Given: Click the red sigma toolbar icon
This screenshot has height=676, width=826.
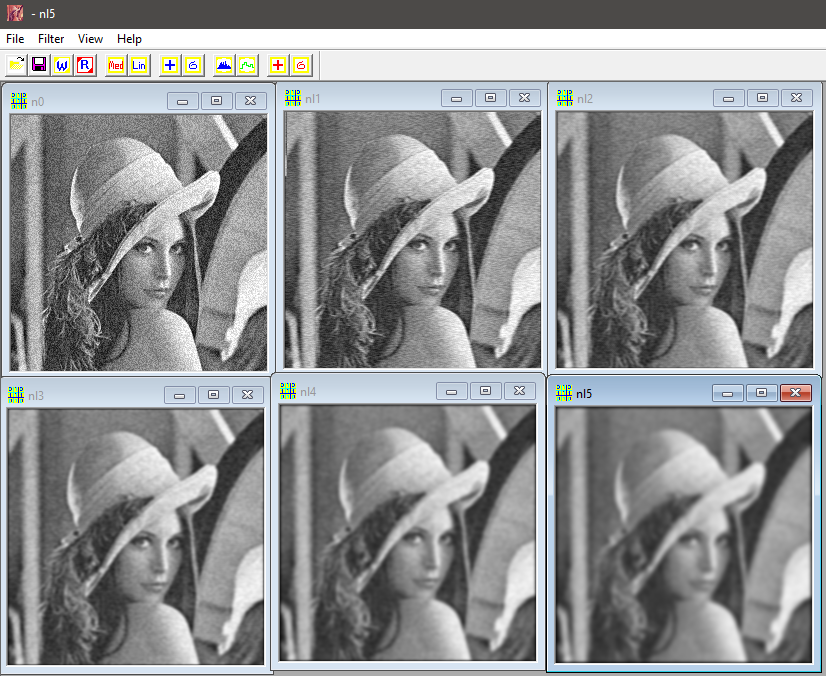Looking at the screenshot, I should coord(301,65).
